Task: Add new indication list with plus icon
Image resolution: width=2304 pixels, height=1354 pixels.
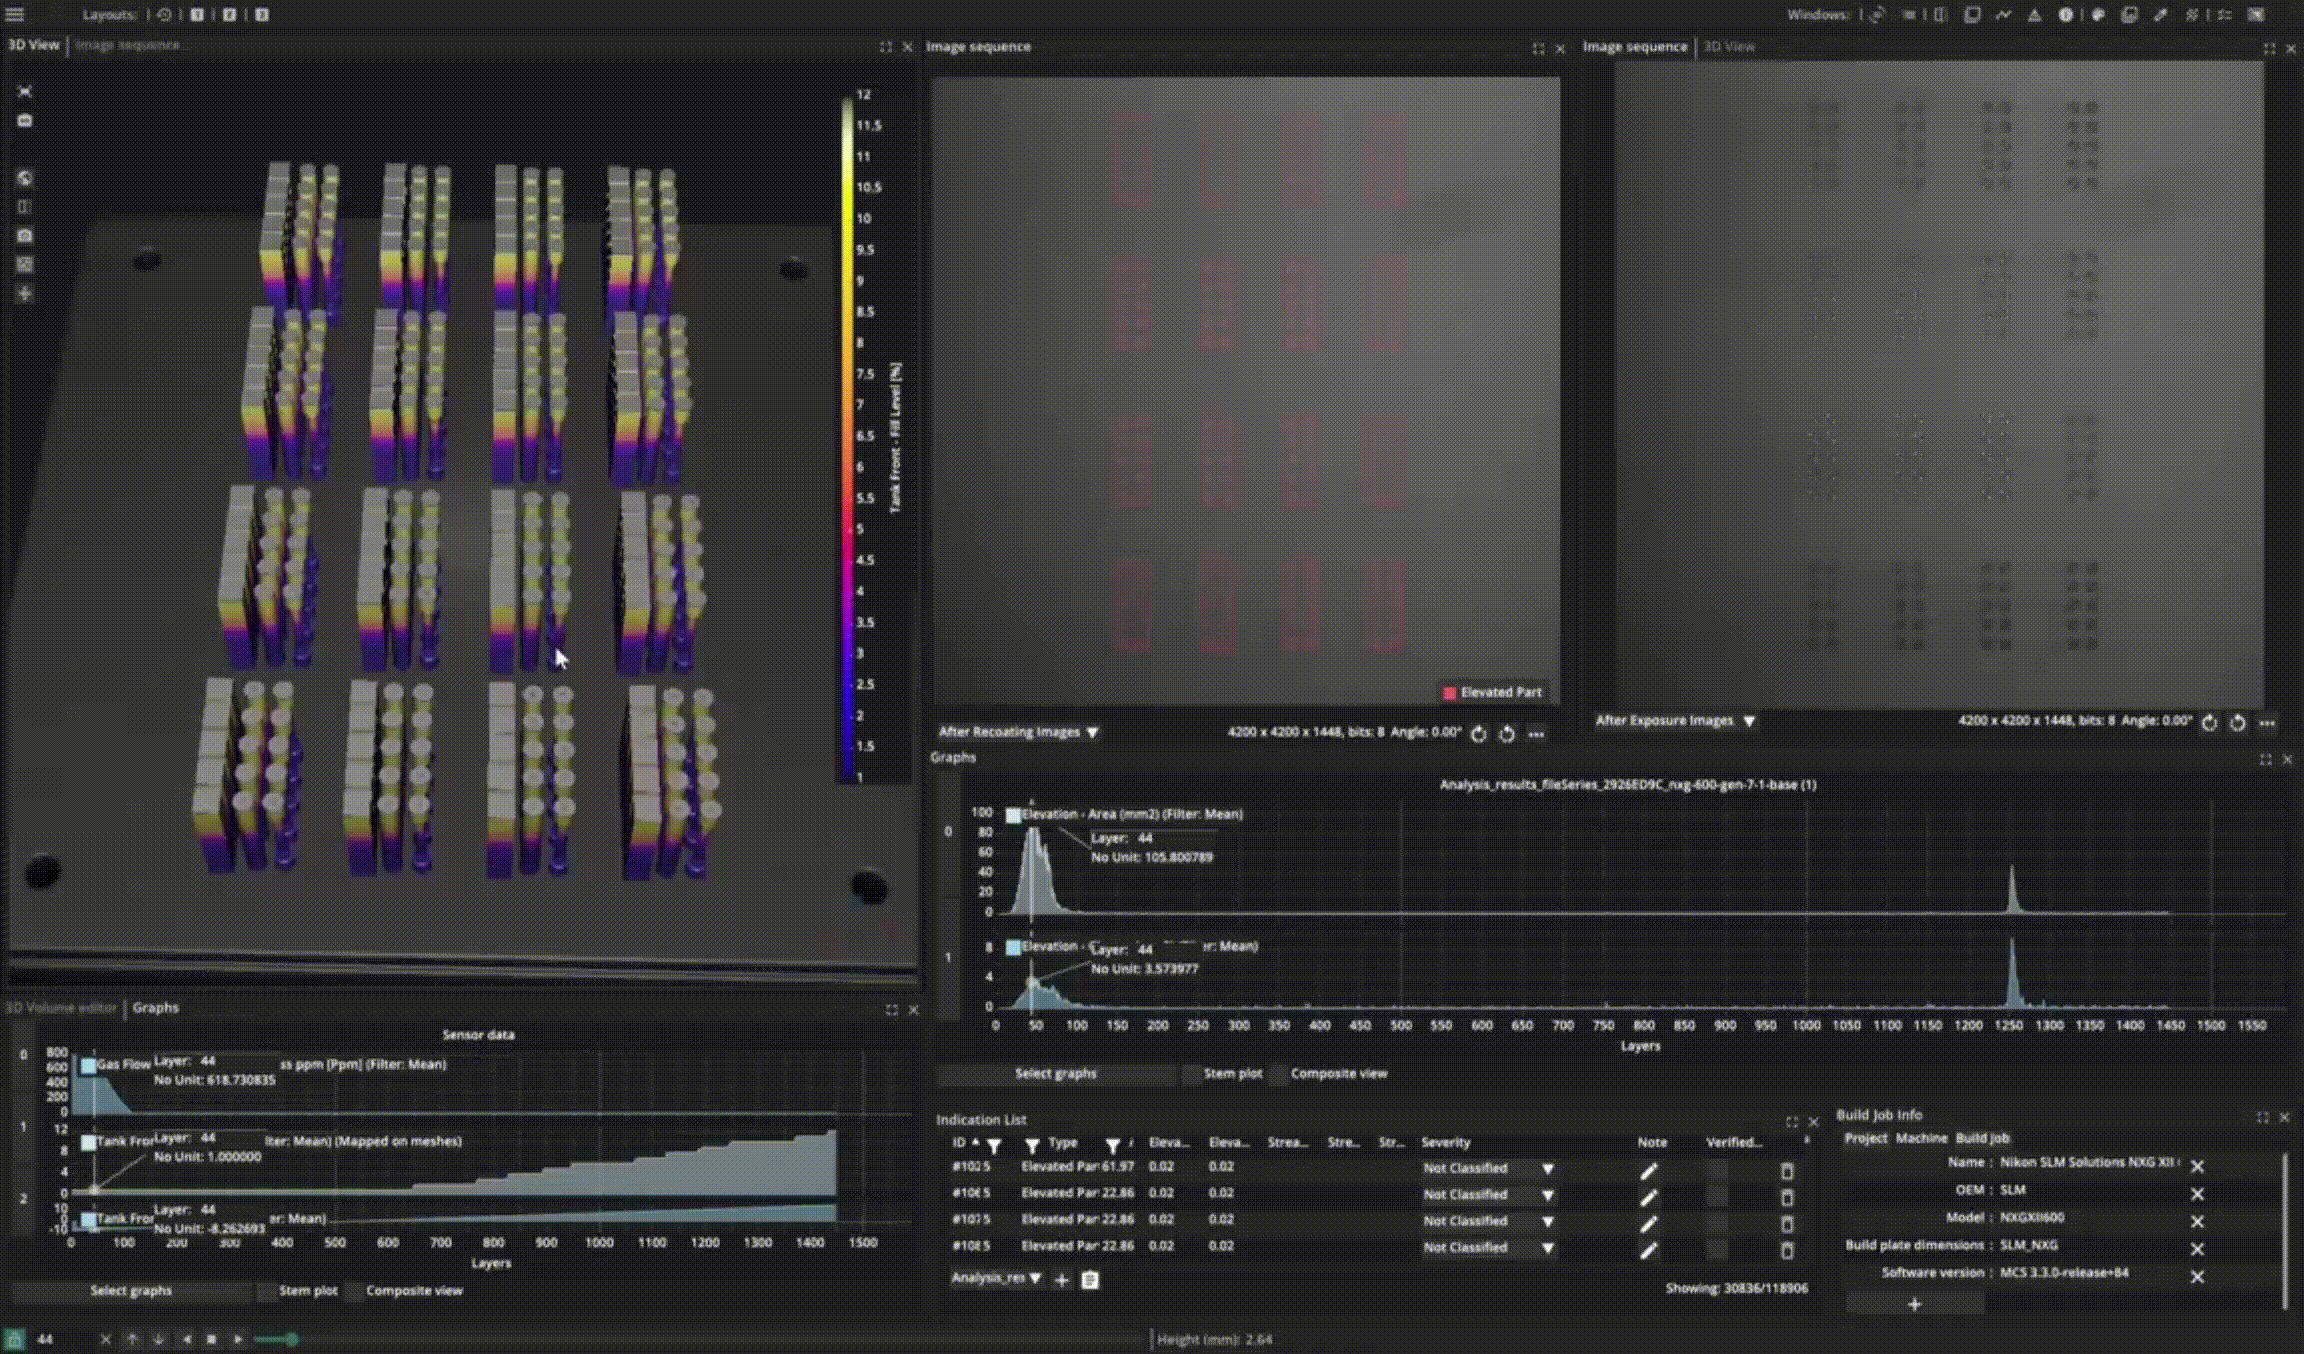Action: click(1062, 1279)
